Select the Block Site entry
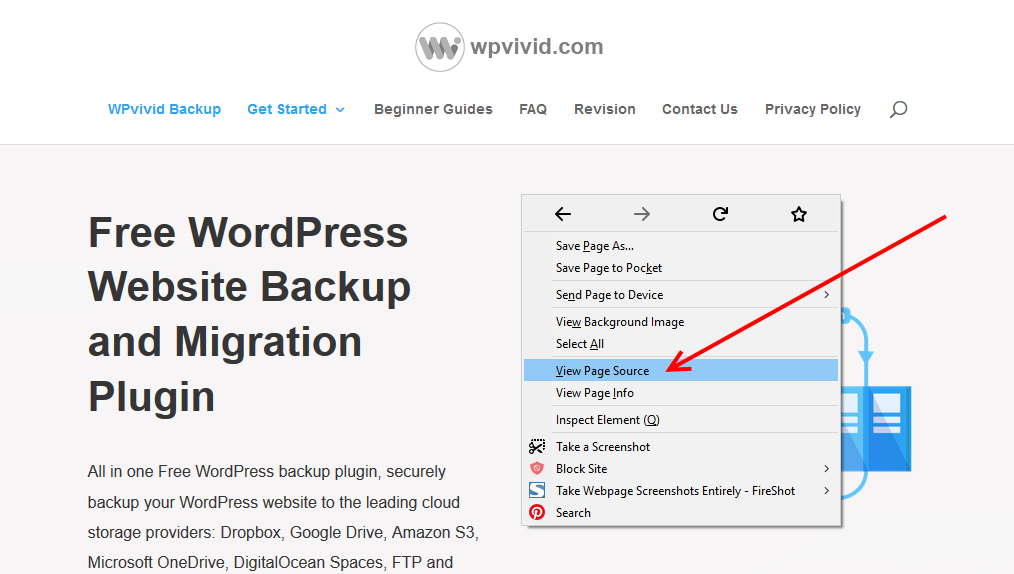 [x=681, y=469]
